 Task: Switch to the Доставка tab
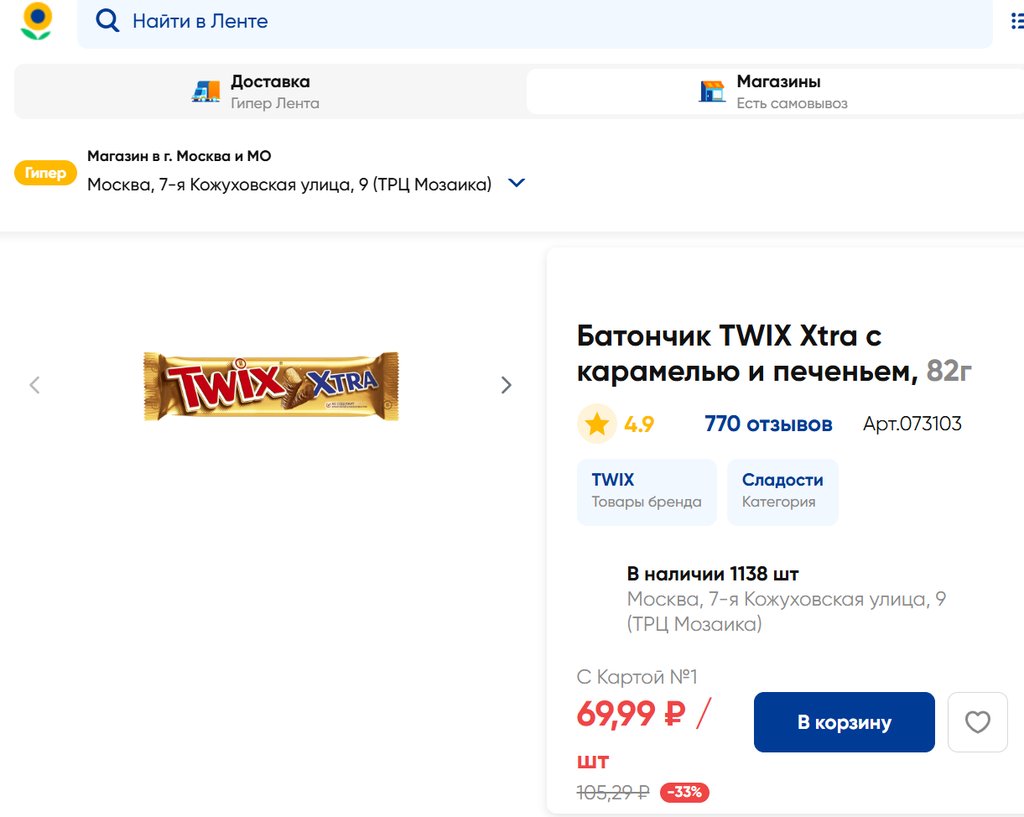[270, 91]
